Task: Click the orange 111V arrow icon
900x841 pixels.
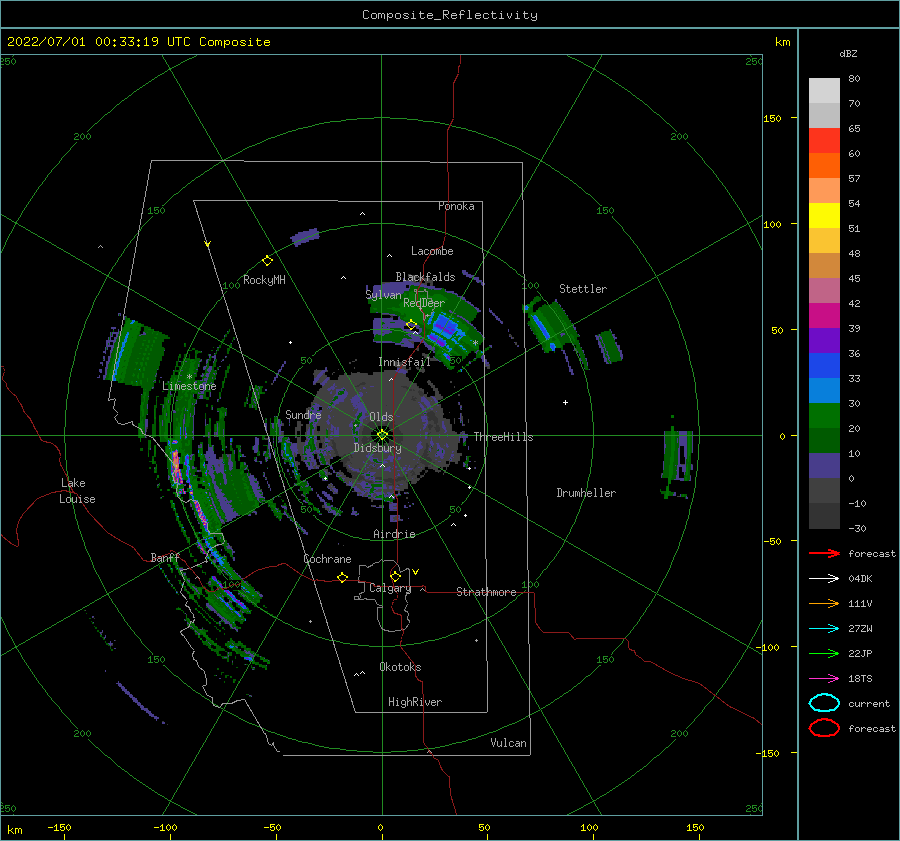Action: pyautogui.click(x=824, y=603)
